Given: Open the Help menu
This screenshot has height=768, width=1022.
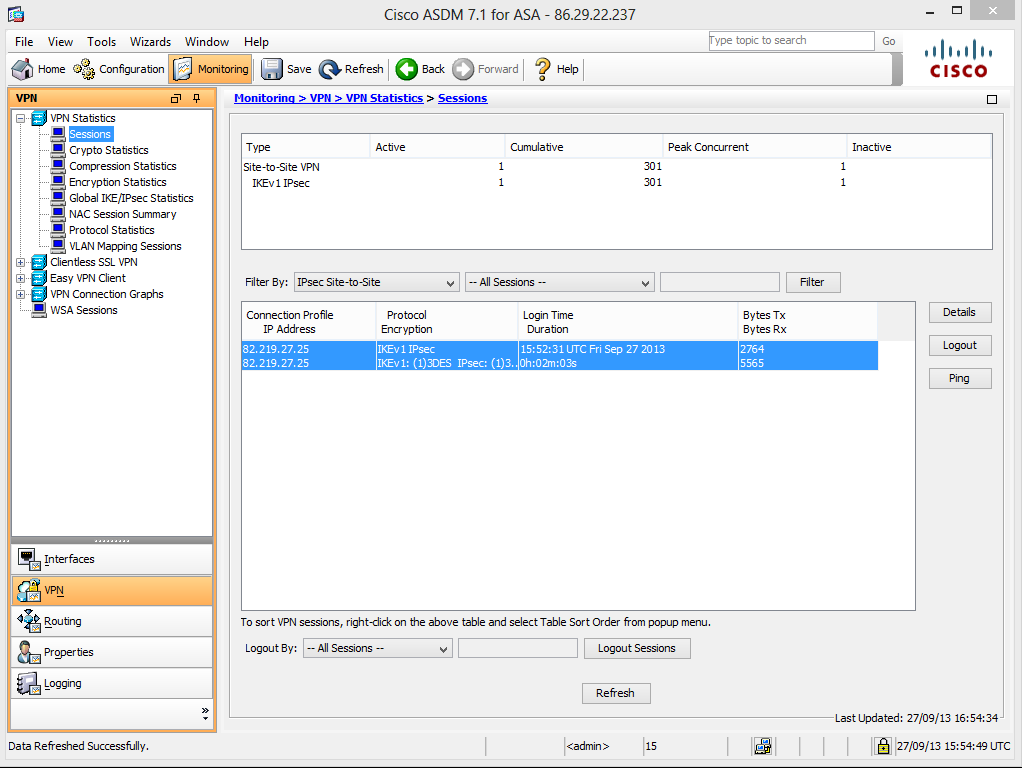Looking at the screenshot, I should coord(256,42).
